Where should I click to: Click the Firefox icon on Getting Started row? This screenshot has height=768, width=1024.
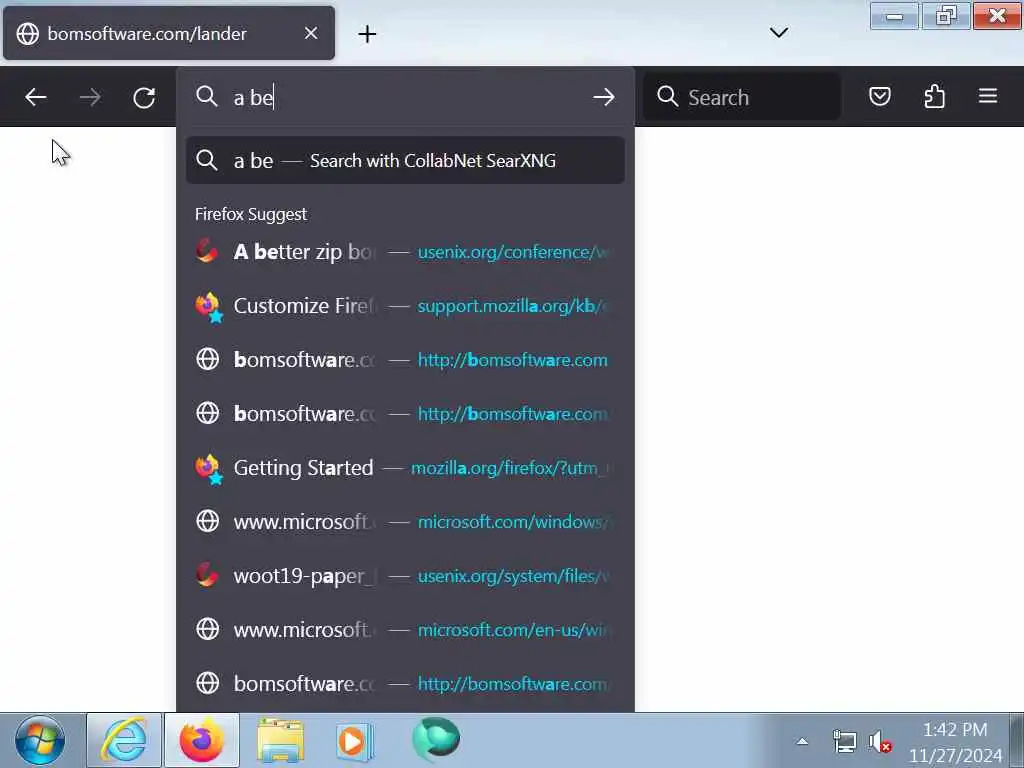click(x=209, y=469)
